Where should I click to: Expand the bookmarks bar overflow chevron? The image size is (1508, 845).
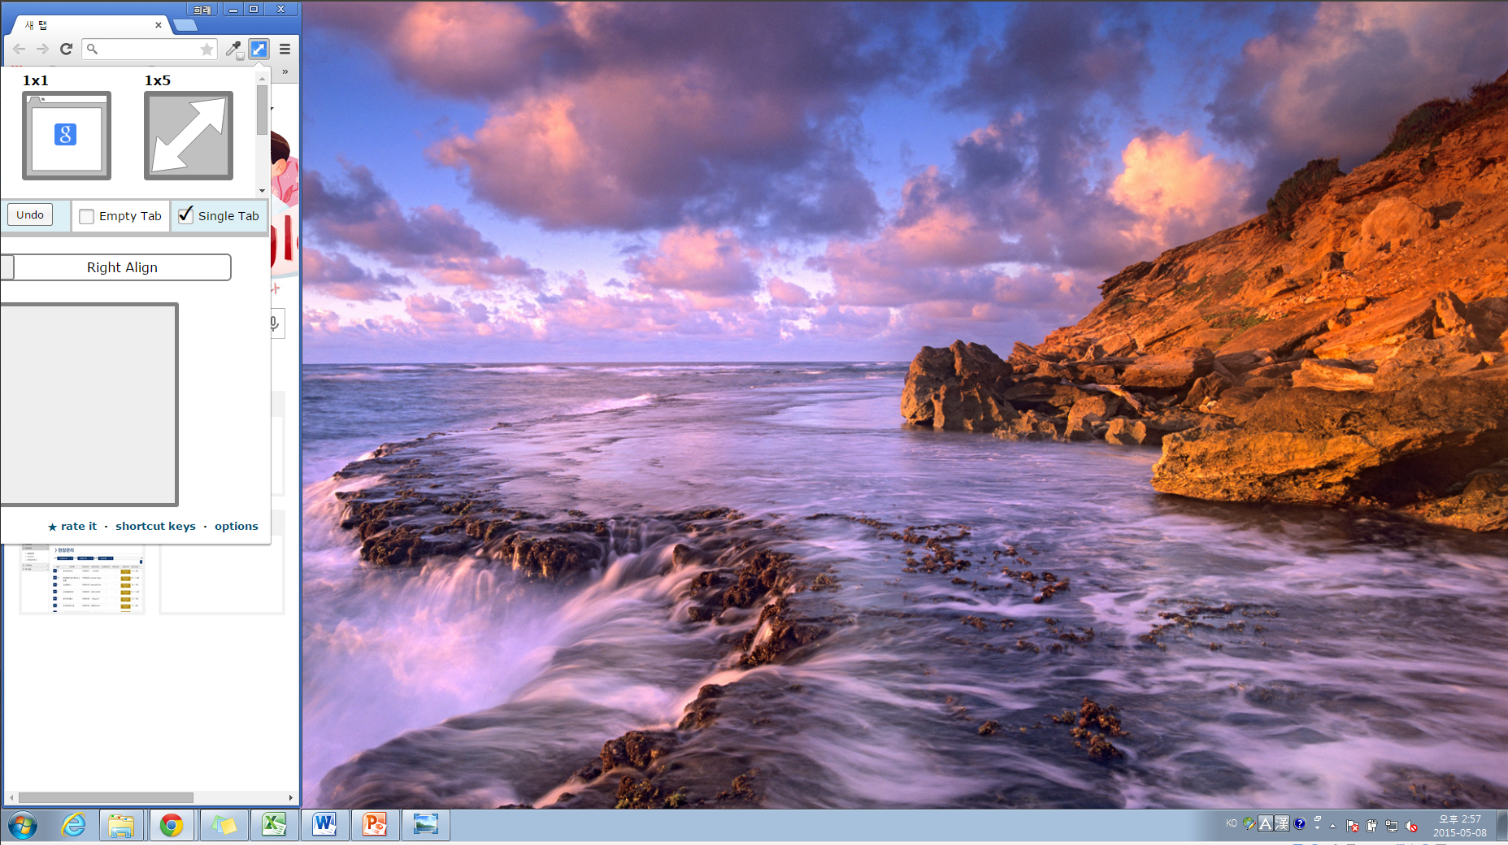pos(285,72)
